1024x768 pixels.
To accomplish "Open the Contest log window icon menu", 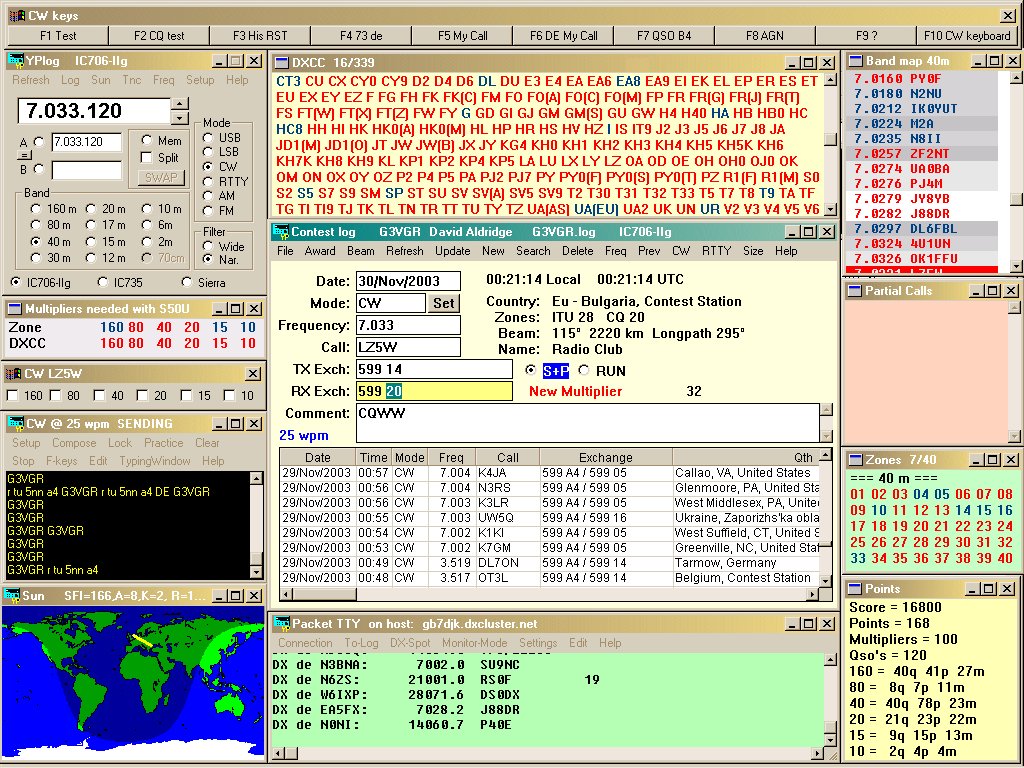I will coord(281,232).
